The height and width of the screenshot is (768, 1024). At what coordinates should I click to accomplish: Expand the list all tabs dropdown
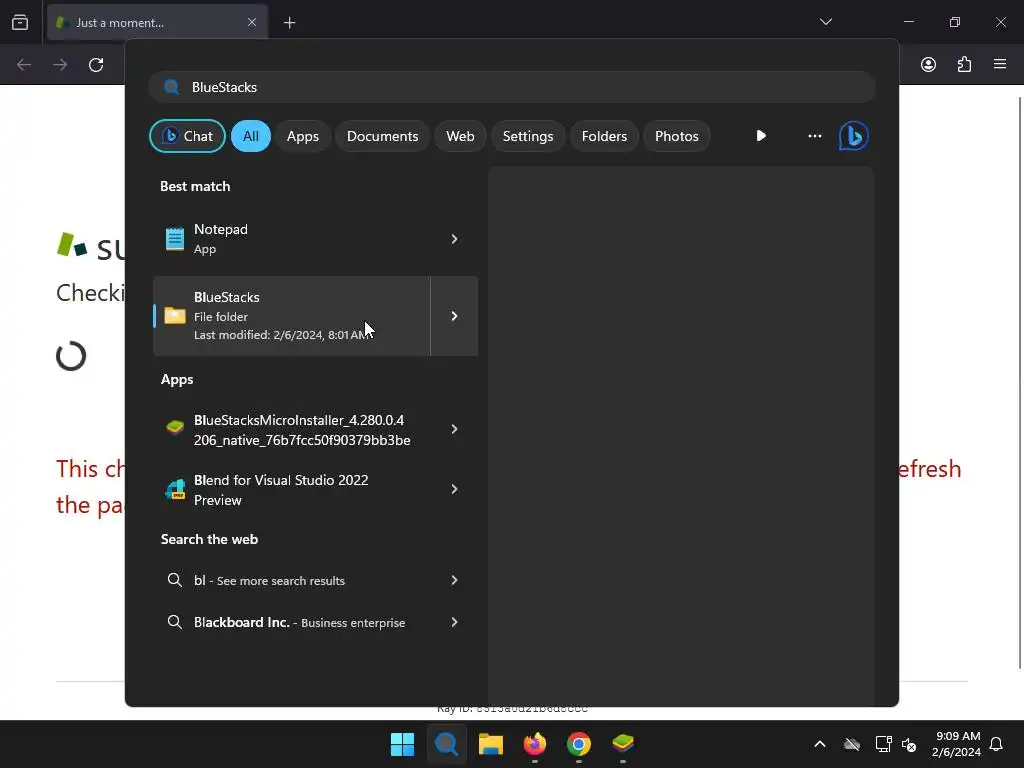pyautogui.click(x=825, y=22)
